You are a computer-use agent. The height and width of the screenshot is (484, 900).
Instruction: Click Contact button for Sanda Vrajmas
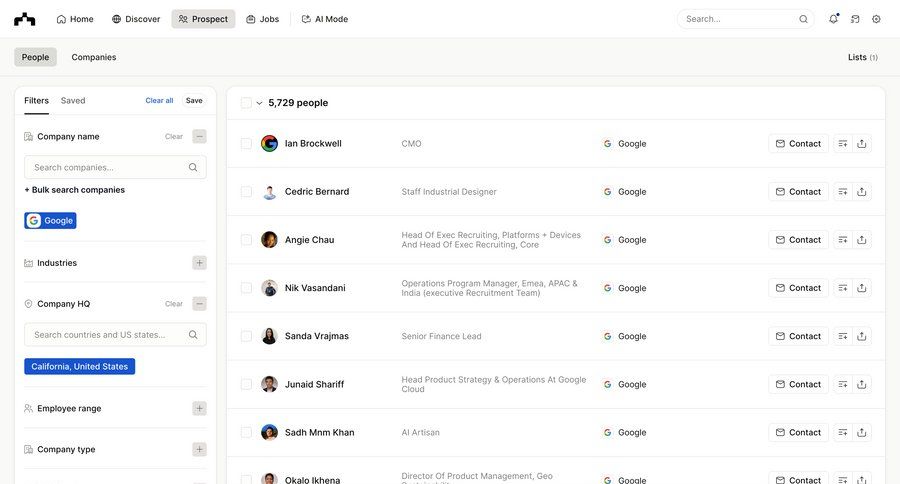tap(798, 336)
